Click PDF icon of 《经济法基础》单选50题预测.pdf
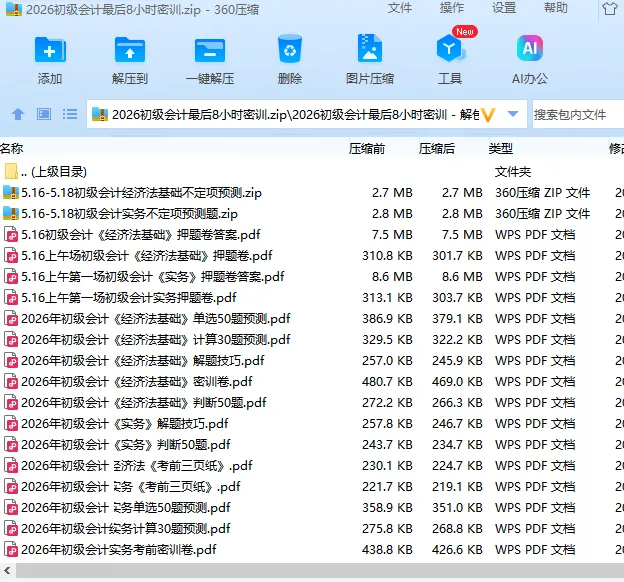The width and height of the screenshot is (624, 582). coord(11,318)
